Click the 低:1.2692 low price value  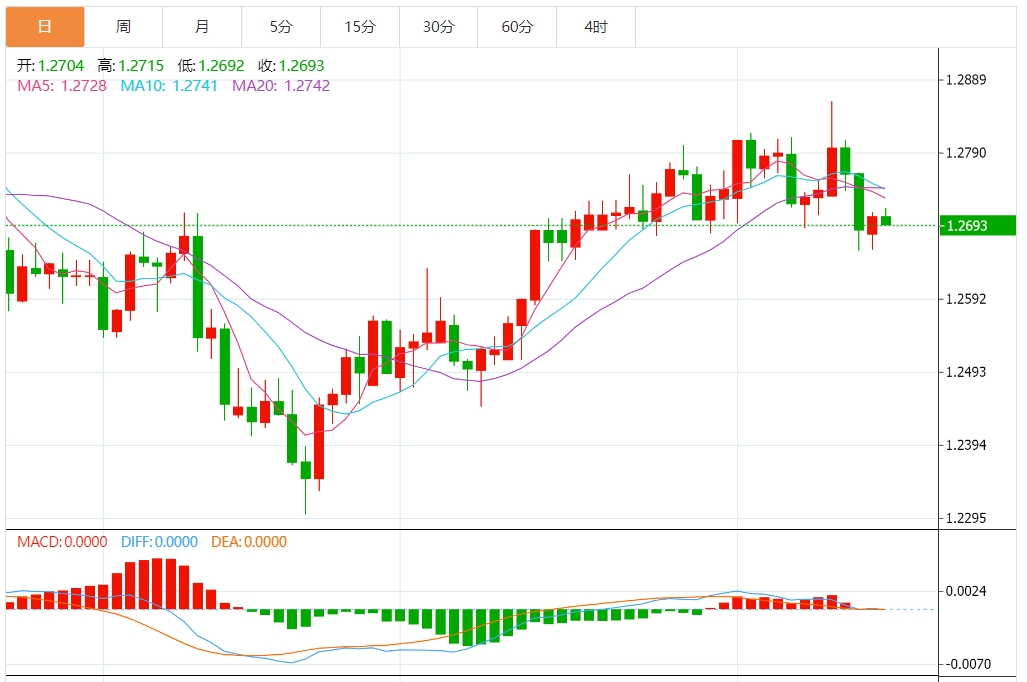tap(210, 66)
